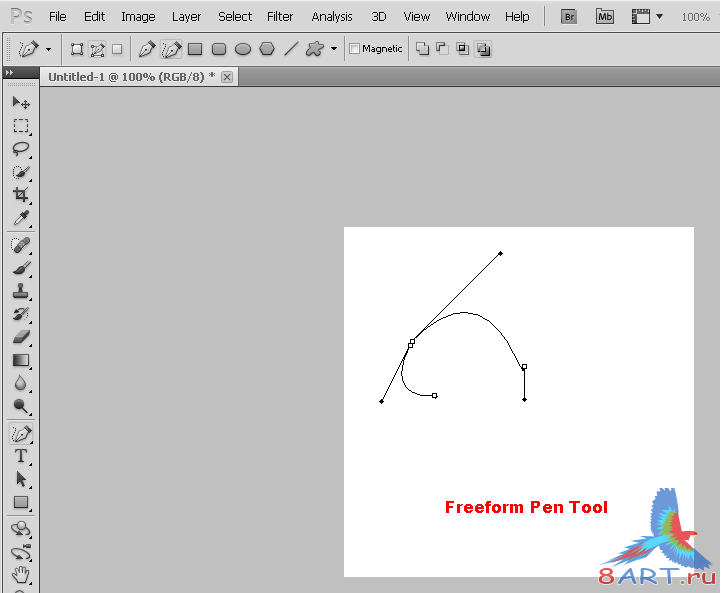Select the Blur tool
The width and height of the screenshot is (723, 593).
coord(21,383)
